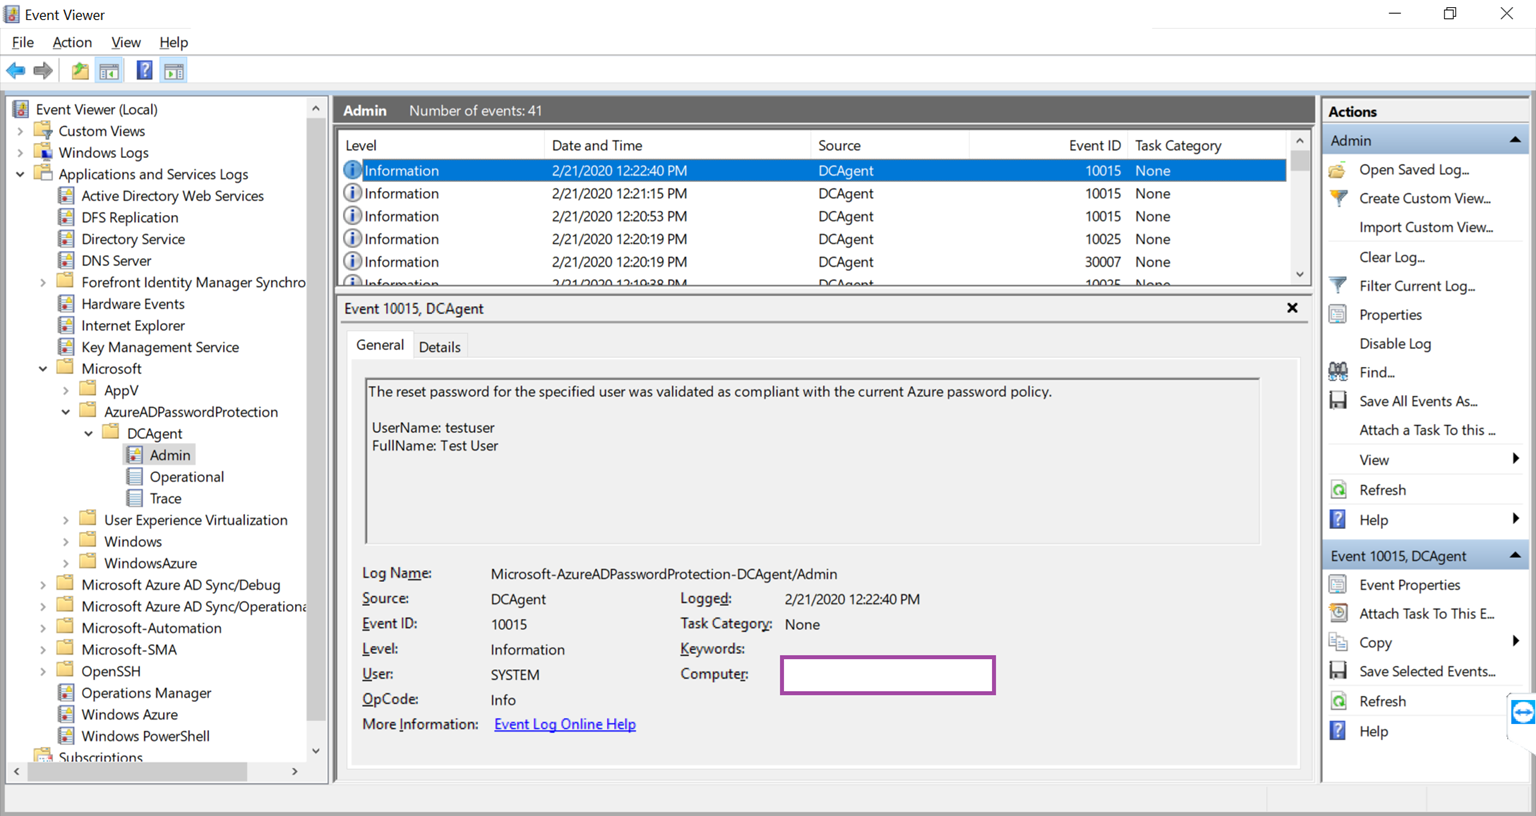
Task: Click Refresh icon under Event 10015 actions
Action: pos(1338,701)
